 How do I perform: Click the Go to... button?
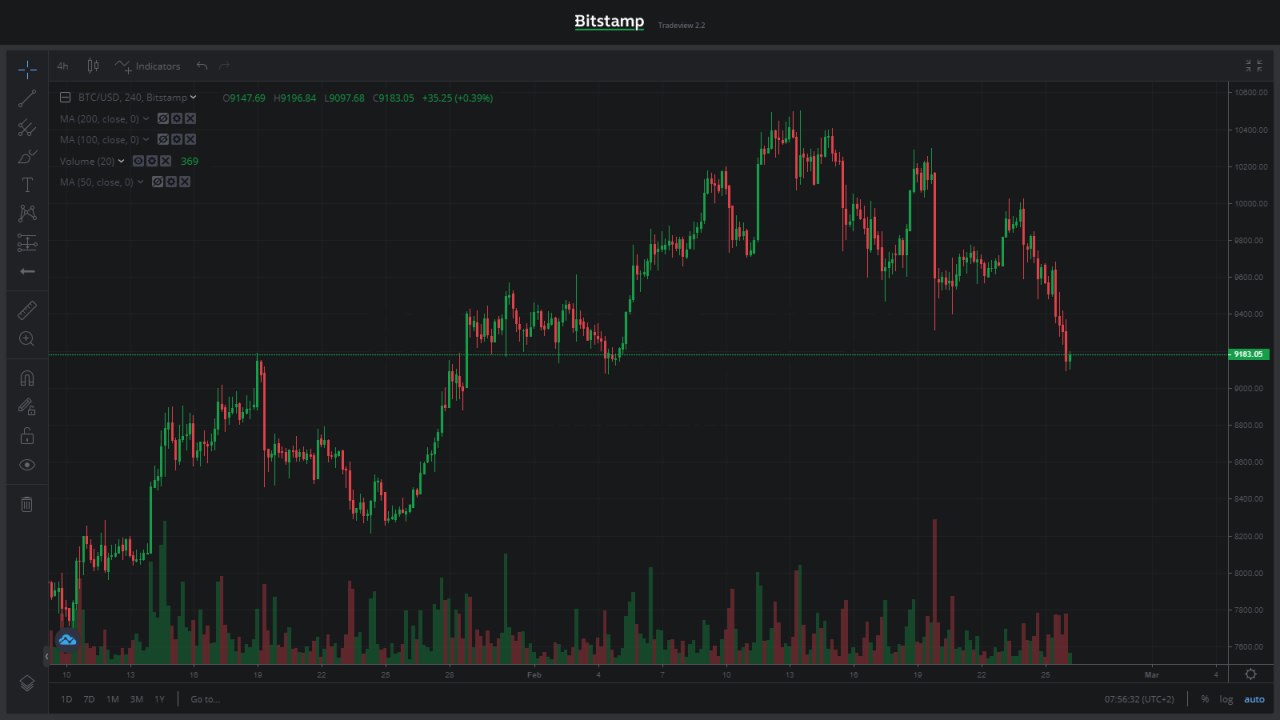[205, 699]
